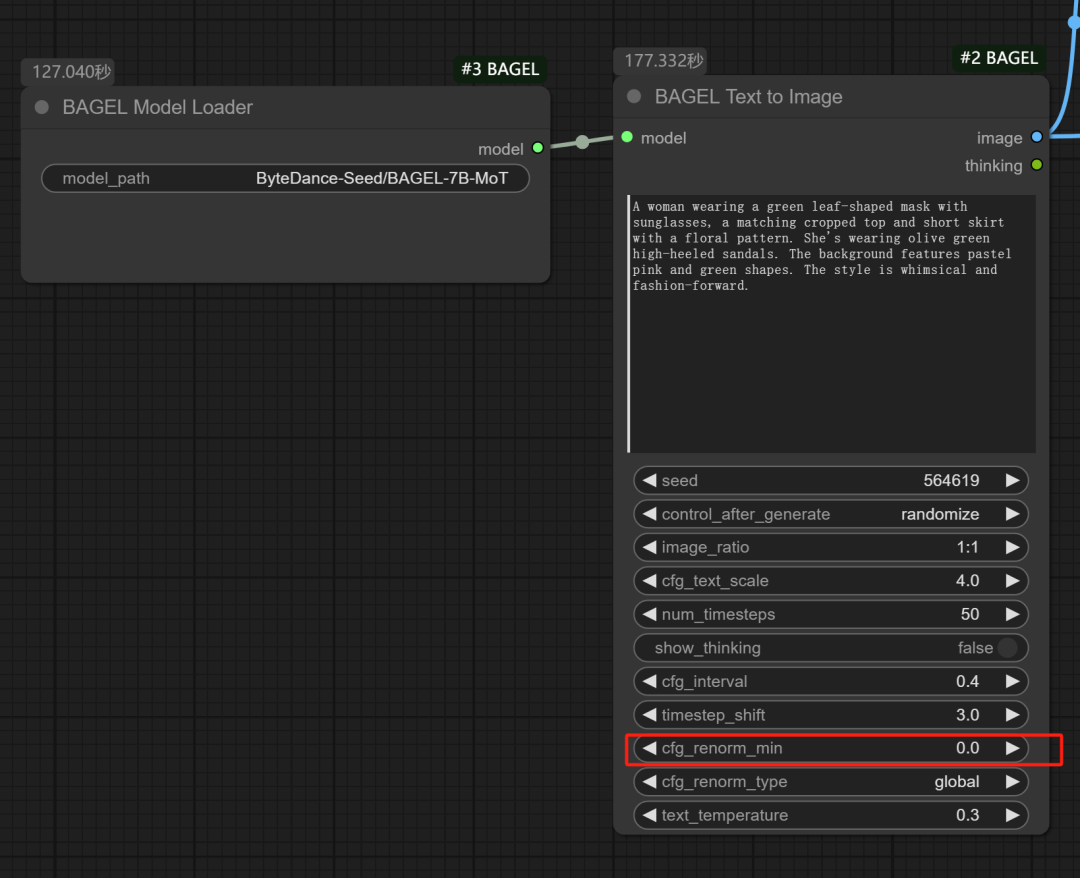Open the cfg_renorm_type global dropdown
The height and width of the screenshot is (878, 1080).
click(x=957, y=782)
